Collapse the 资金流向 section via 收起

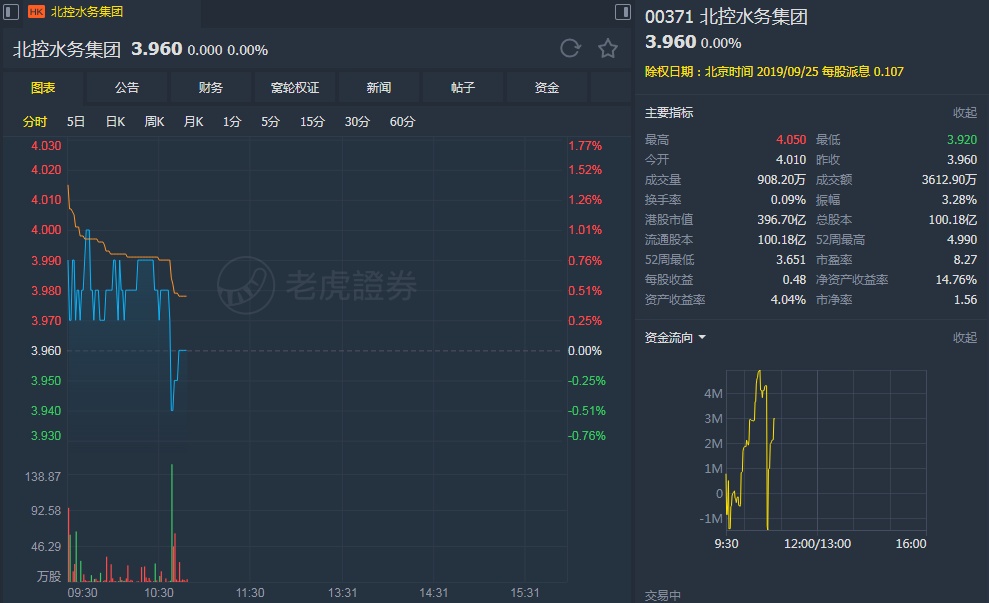tap(964, 337)
